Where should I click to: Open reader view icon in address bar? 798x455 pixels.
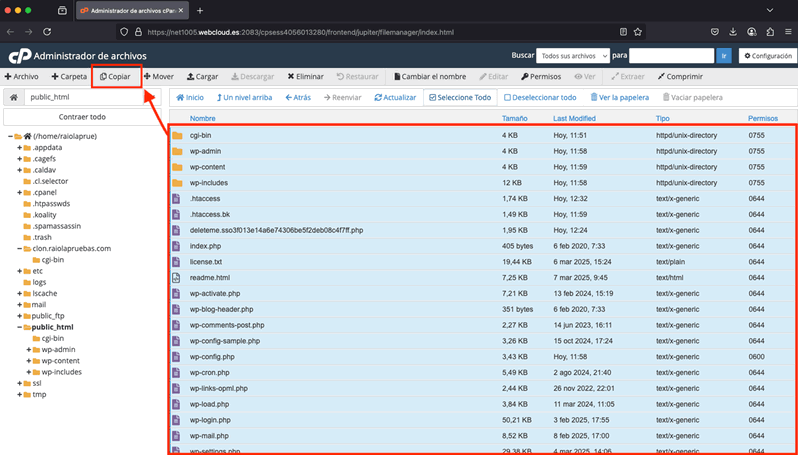tap(623, 32)
